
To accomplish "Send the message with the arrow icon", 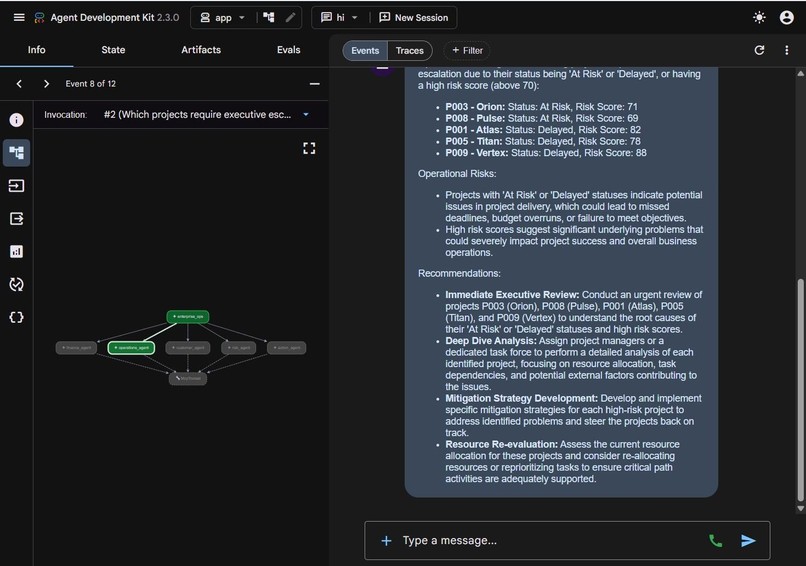I will [748, 540].
